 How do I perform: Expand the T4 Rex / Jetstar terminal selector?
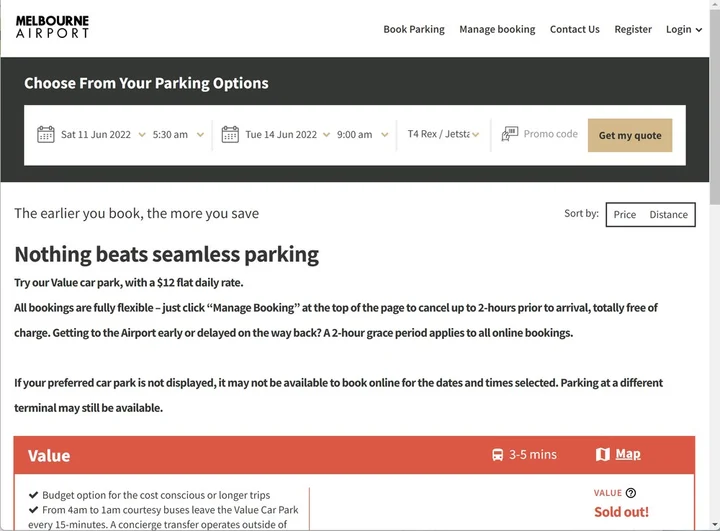[443, 134]
